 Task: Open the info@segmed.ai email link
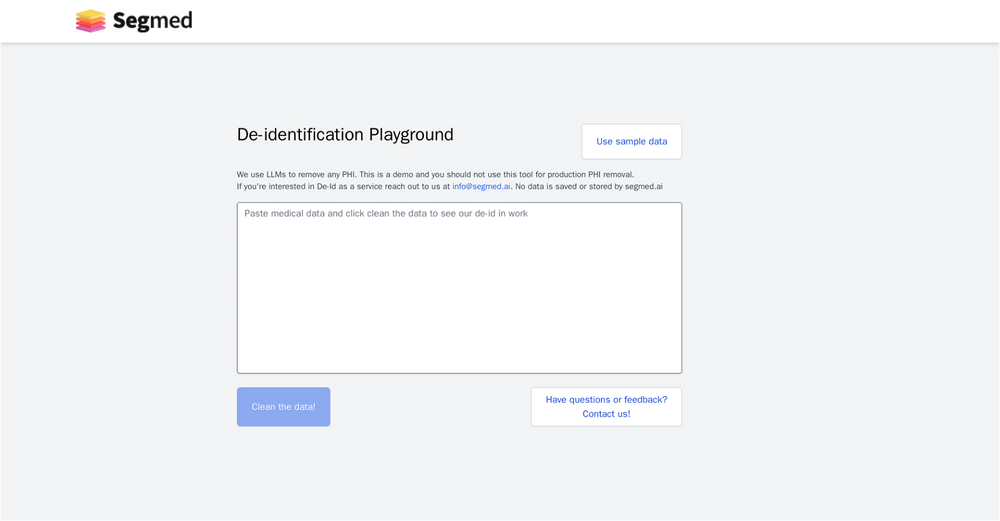481,186
